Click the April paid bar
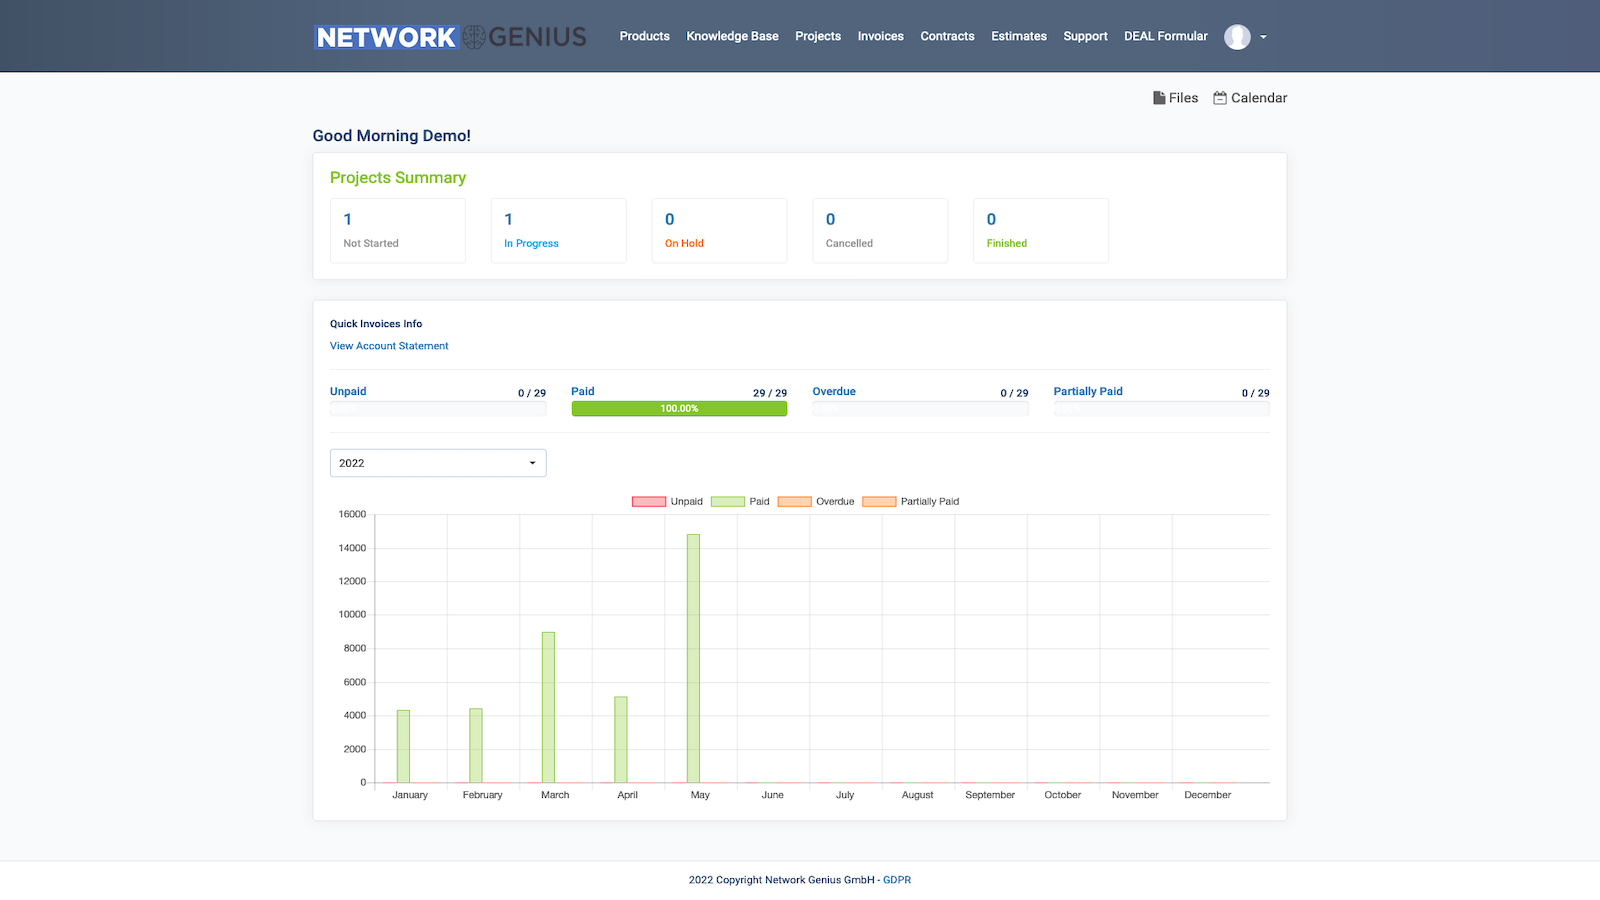 pyautogui.click(x=621, y=739)
